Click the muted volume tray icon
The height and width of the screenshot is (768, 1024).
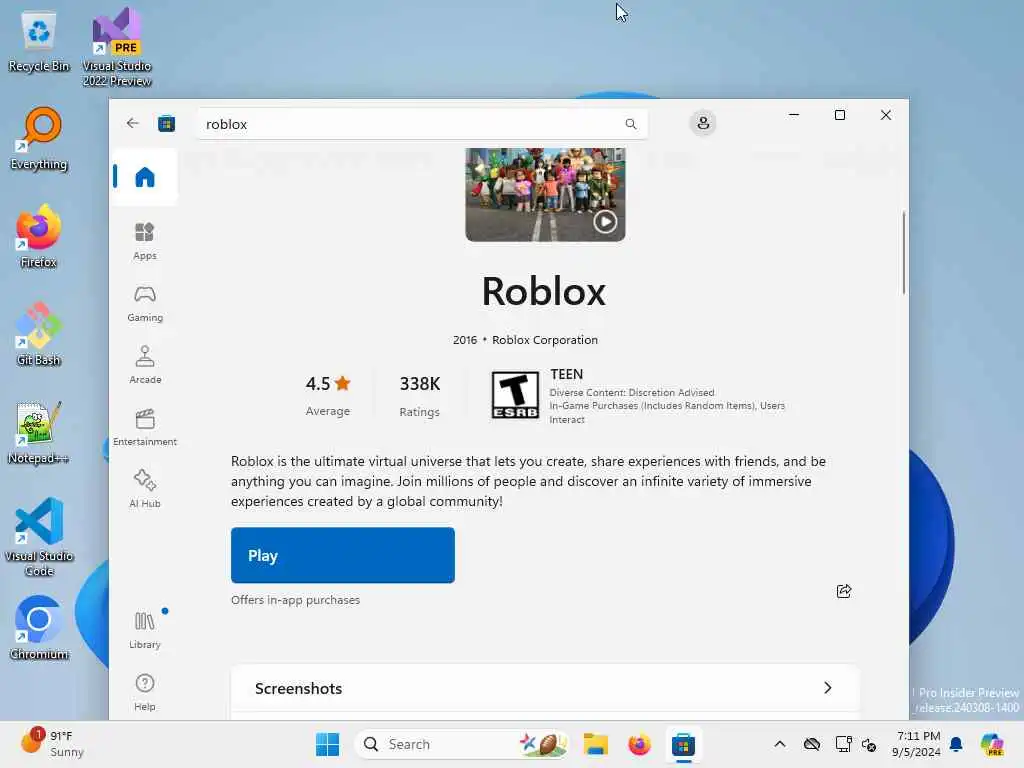pos(869,744)
